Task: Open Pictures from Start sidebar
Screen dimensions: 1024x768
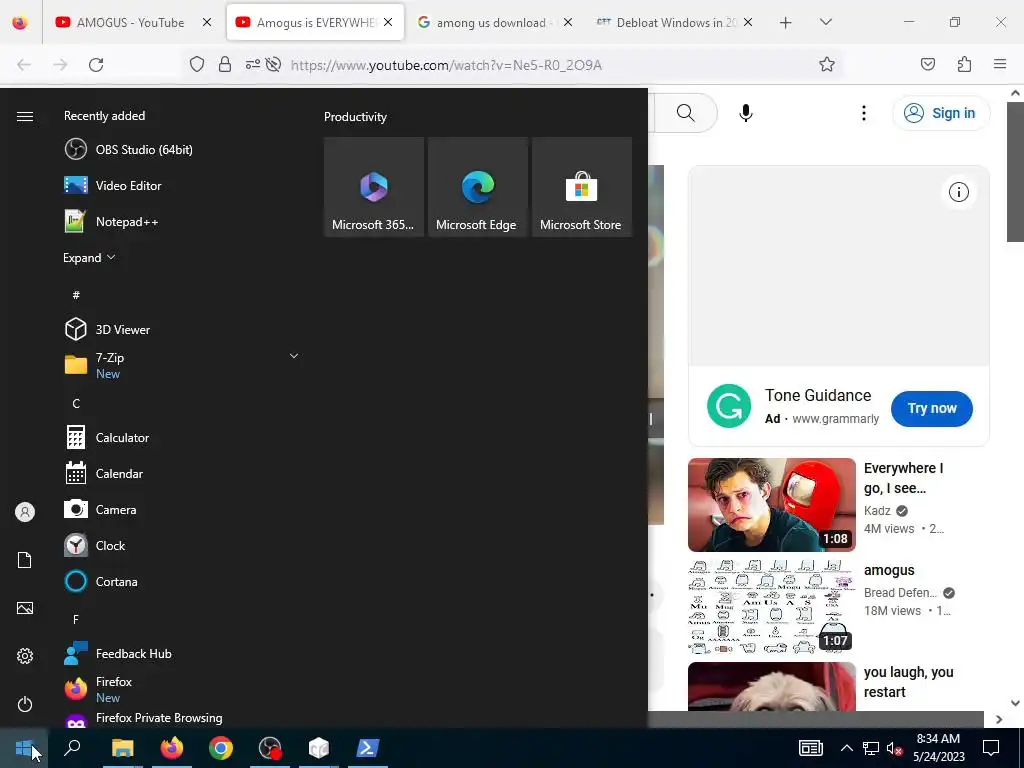Action: 25,608
